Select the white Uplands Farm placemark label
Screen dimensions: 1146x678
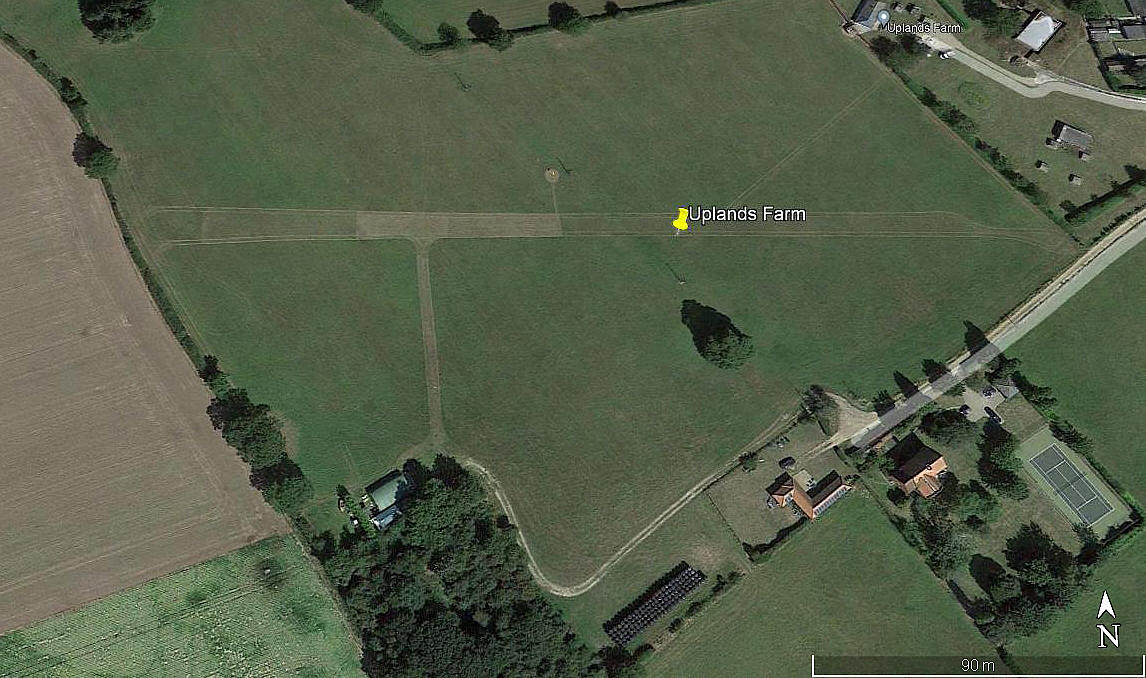[747, 214]
